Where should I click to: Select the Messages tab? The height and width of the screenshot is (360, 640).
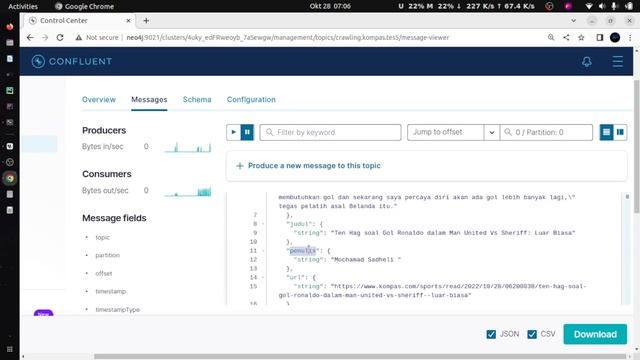pyautogui.click(x=149, y=100)
